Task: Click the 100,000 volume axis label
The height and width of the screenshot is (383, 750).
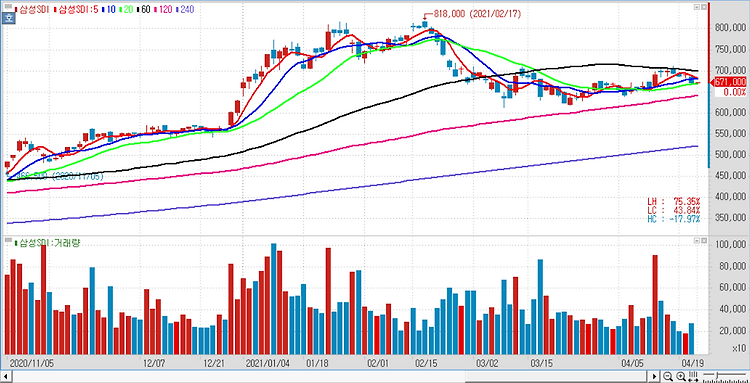Action: click(730, 244)
